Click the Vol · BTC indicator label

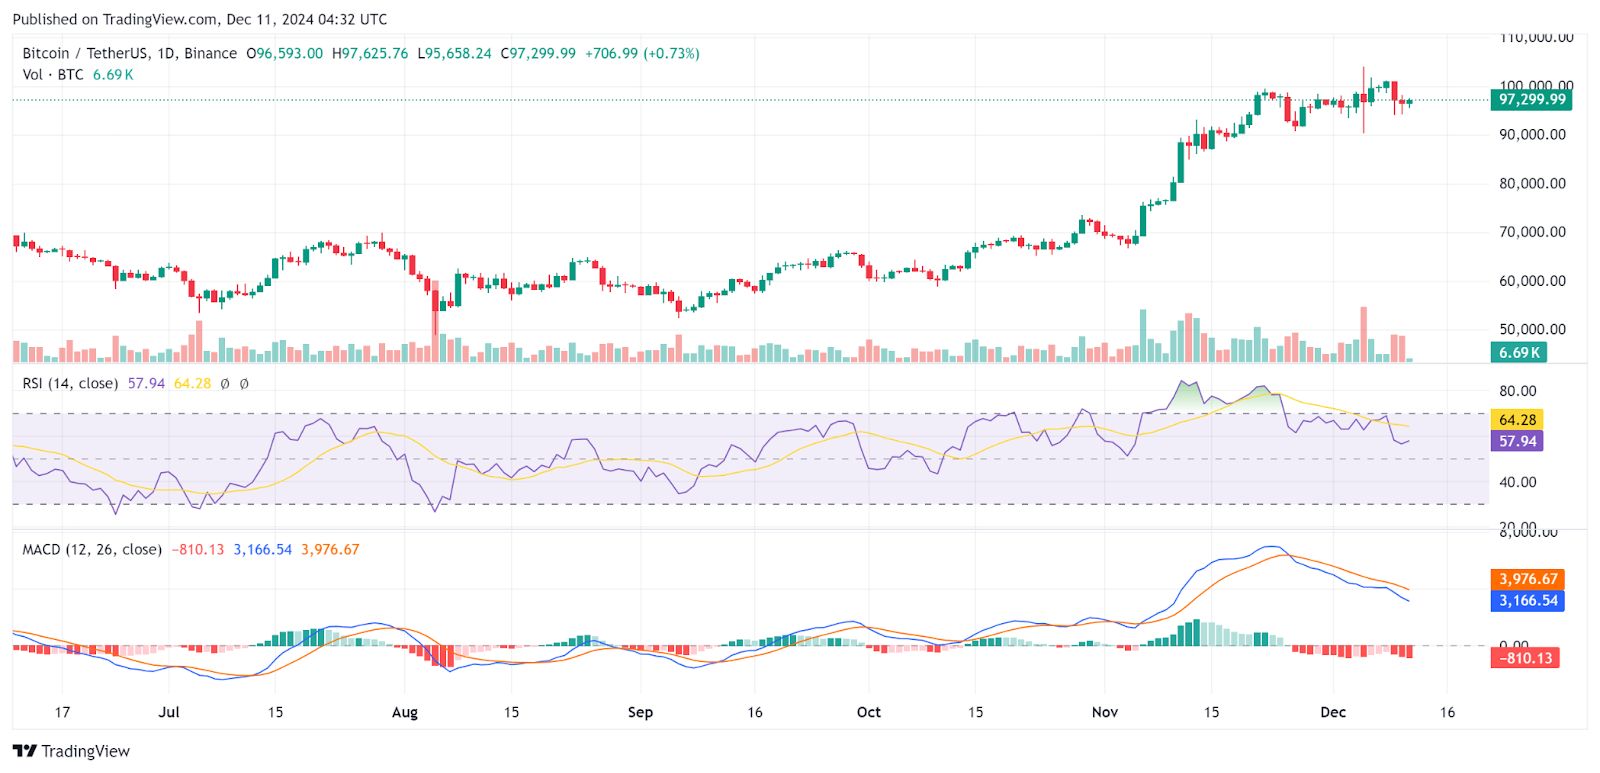[x=53, y=75]
